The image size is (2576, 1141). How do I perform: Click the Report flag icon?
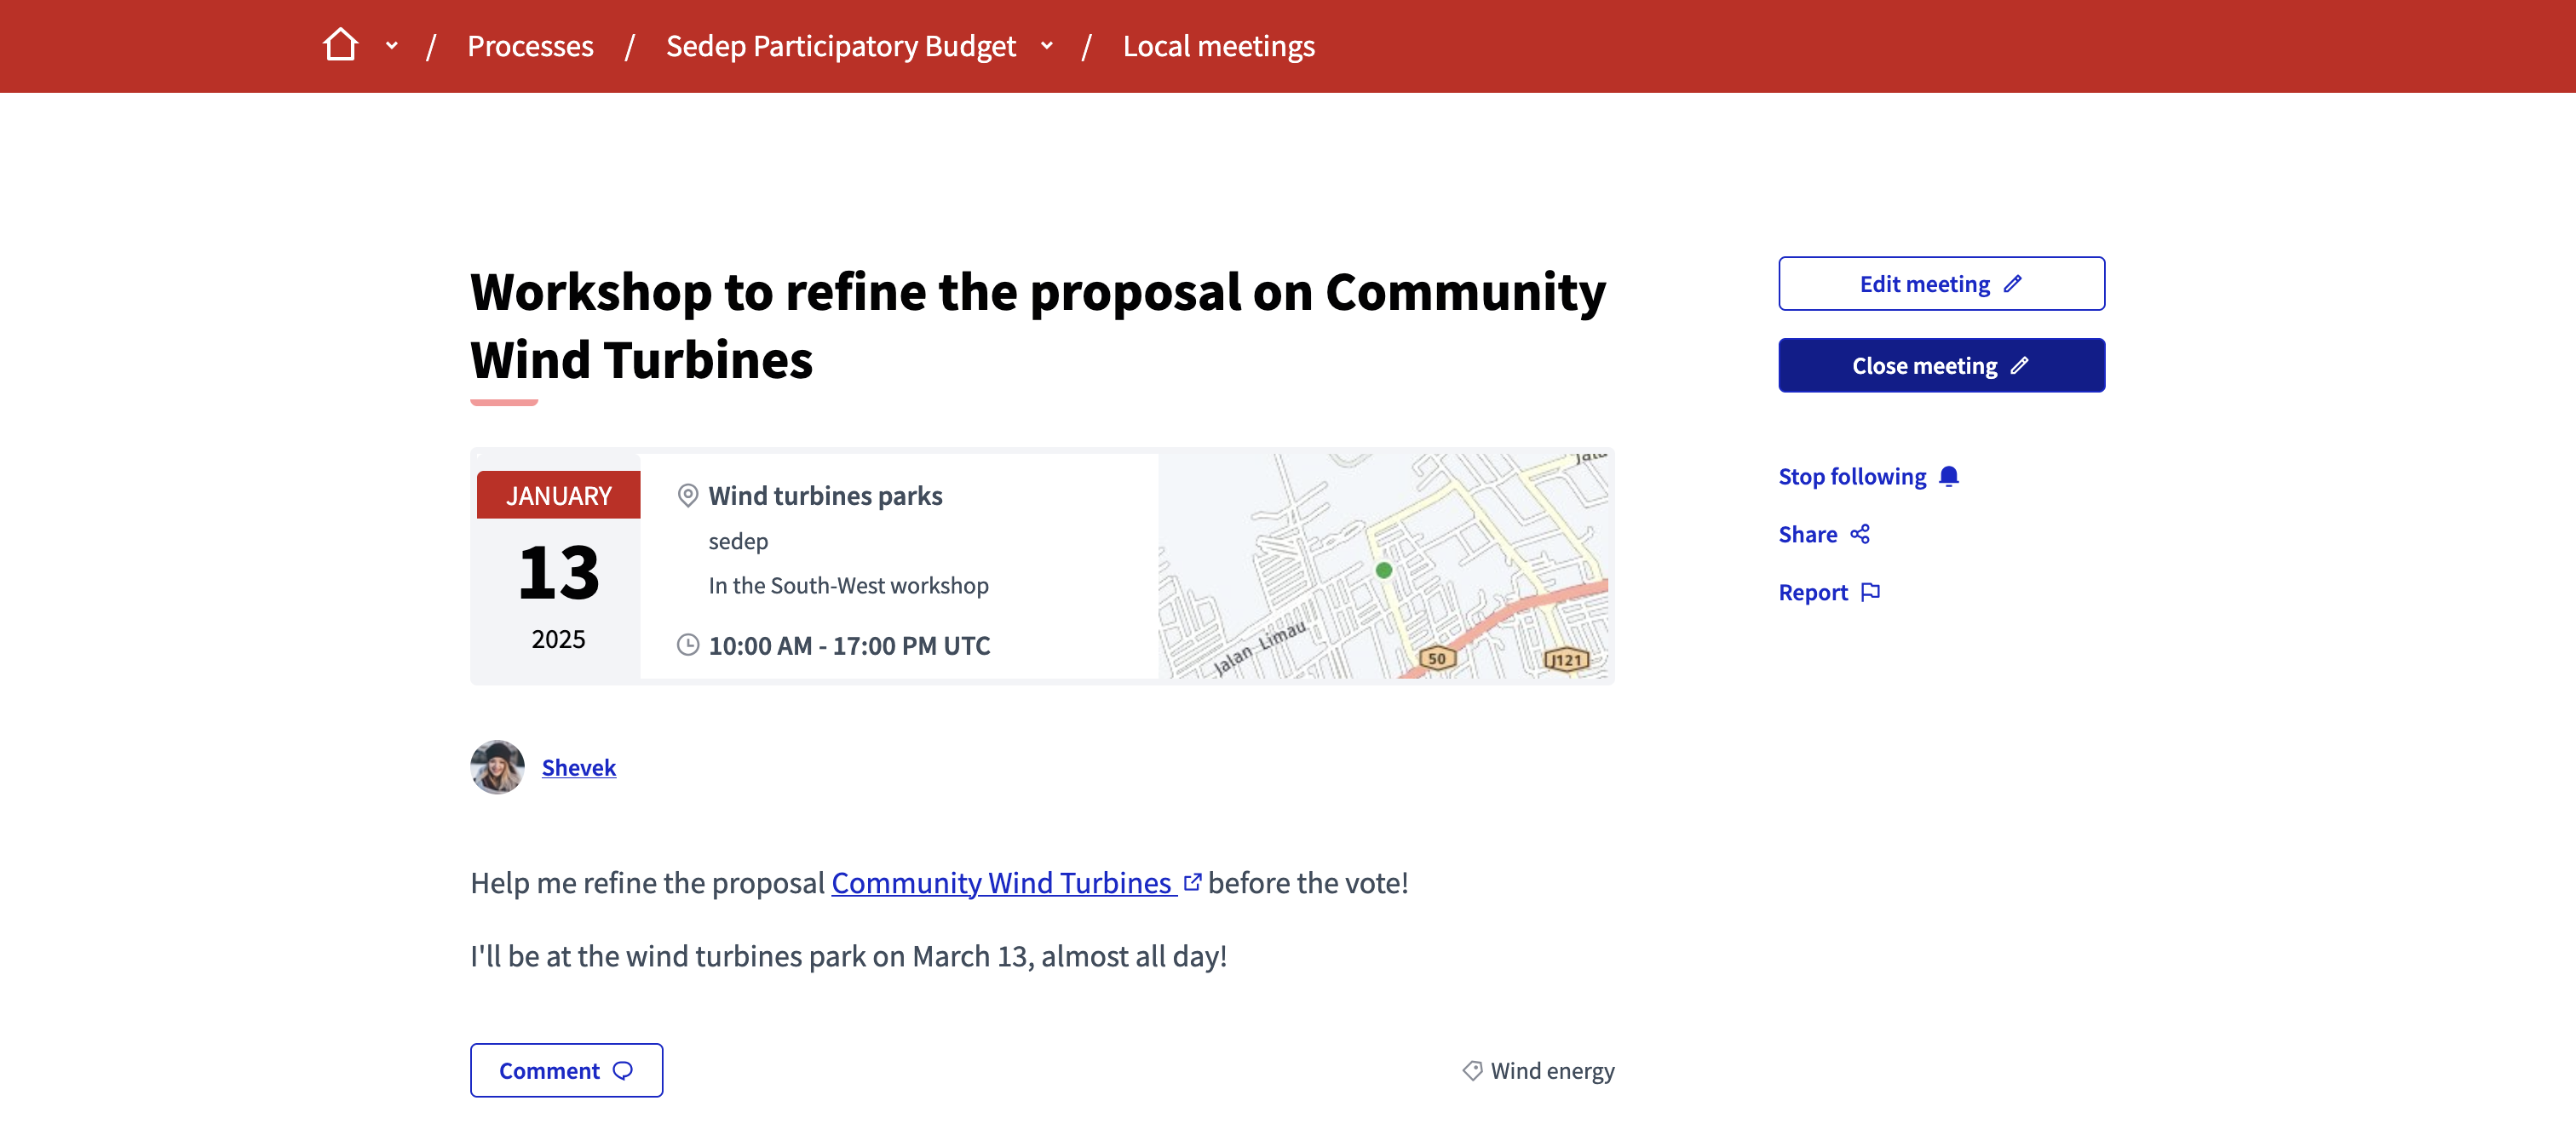1872,591
